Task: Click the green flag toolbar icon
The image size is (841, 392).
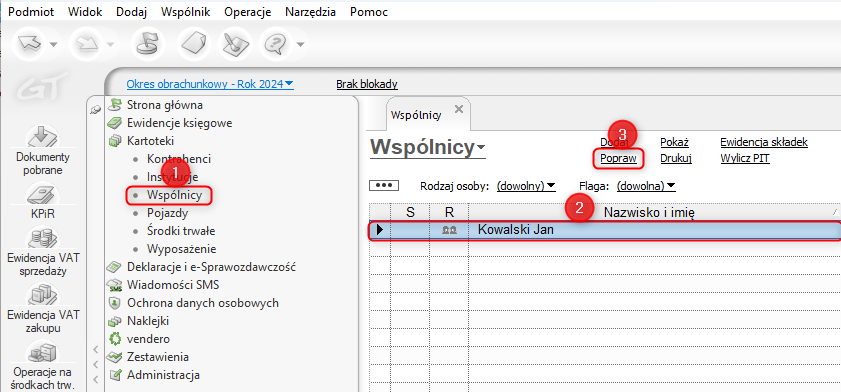Action: pos(147,44)
